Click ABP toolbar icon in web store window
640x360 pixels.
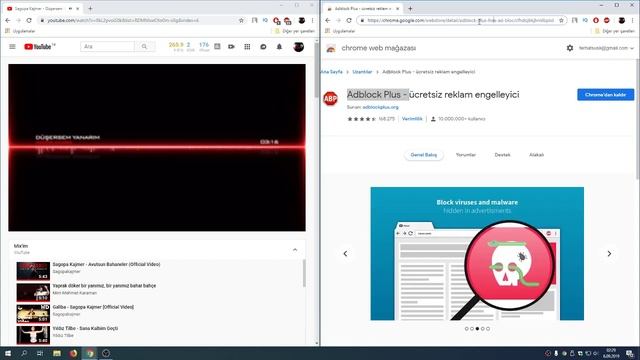point(607,20)
